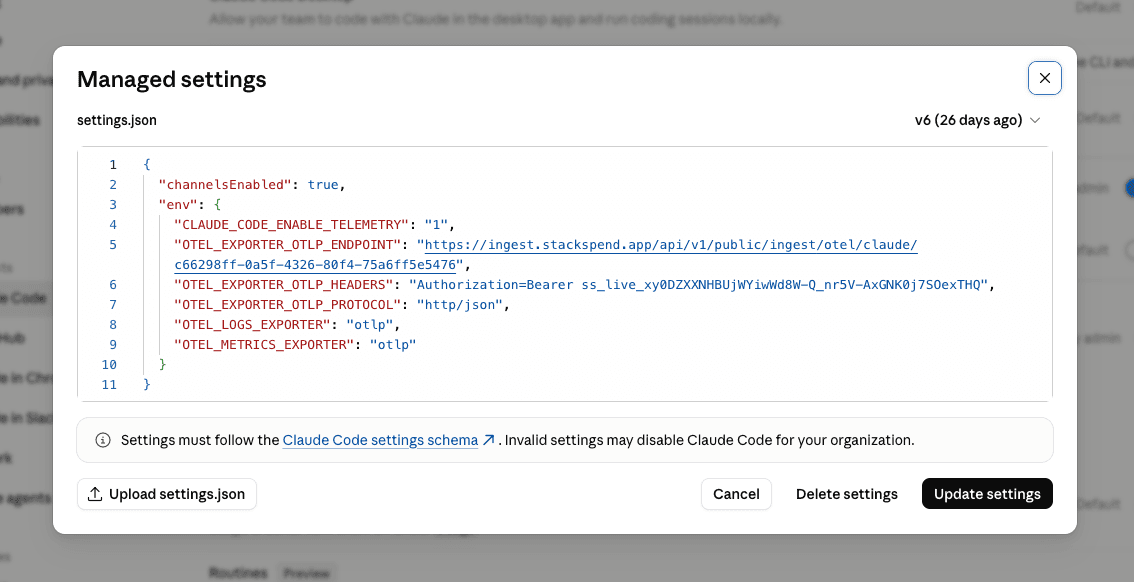Click the "CLAUDE_CODE_ENABLE_TELEMETRY" key
The image size is (1134, 582).
290,225
